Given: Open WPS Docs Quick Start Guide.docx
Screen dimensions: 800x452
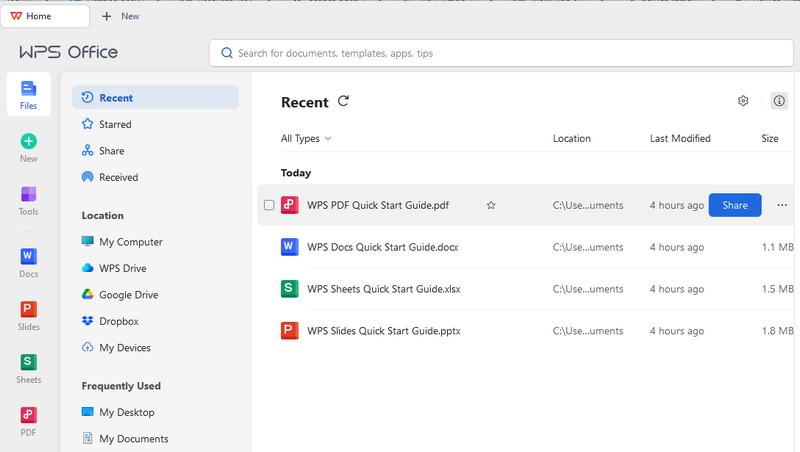Looking at the screenshot, I should coord(383,247).
